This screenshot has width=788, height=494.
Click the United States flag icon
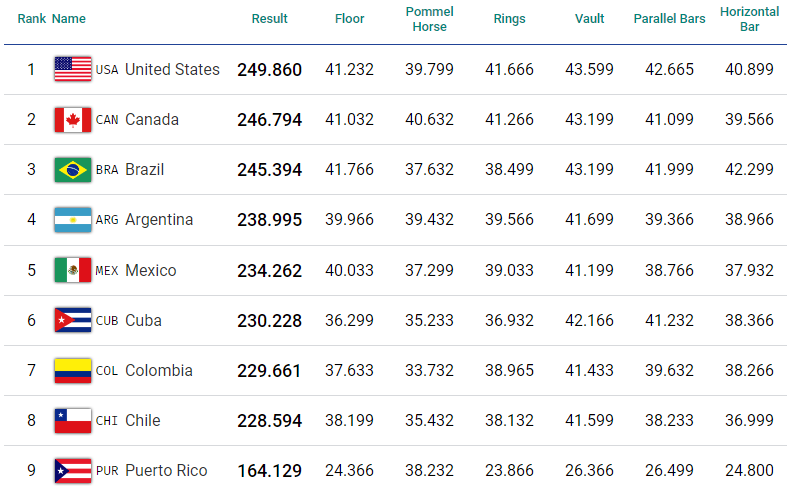[72, 70]
